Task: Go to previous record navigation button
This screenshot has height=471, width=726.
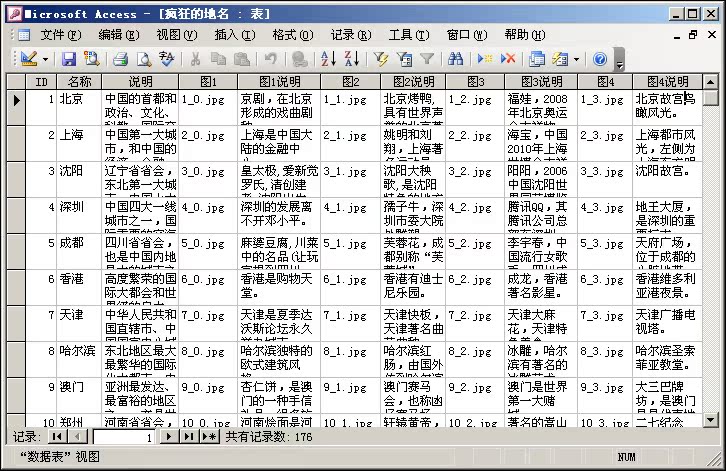Action: pyautogui.click(x=77, y=436)
